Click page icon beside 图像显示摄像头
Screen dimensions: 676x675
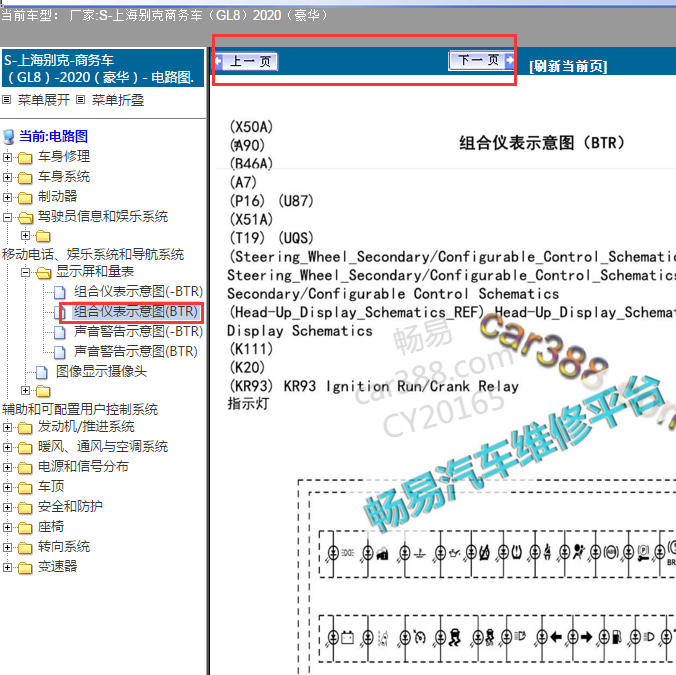click(42, 372)
